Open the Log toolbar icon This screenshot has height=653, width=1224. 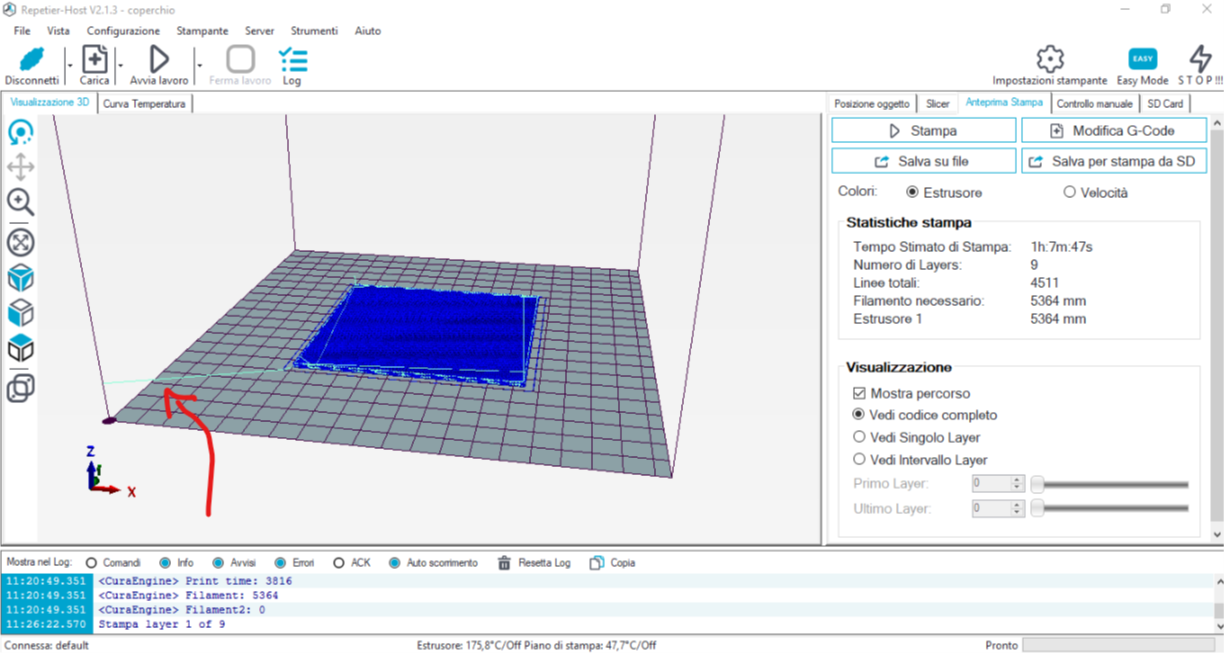(292, 60)
